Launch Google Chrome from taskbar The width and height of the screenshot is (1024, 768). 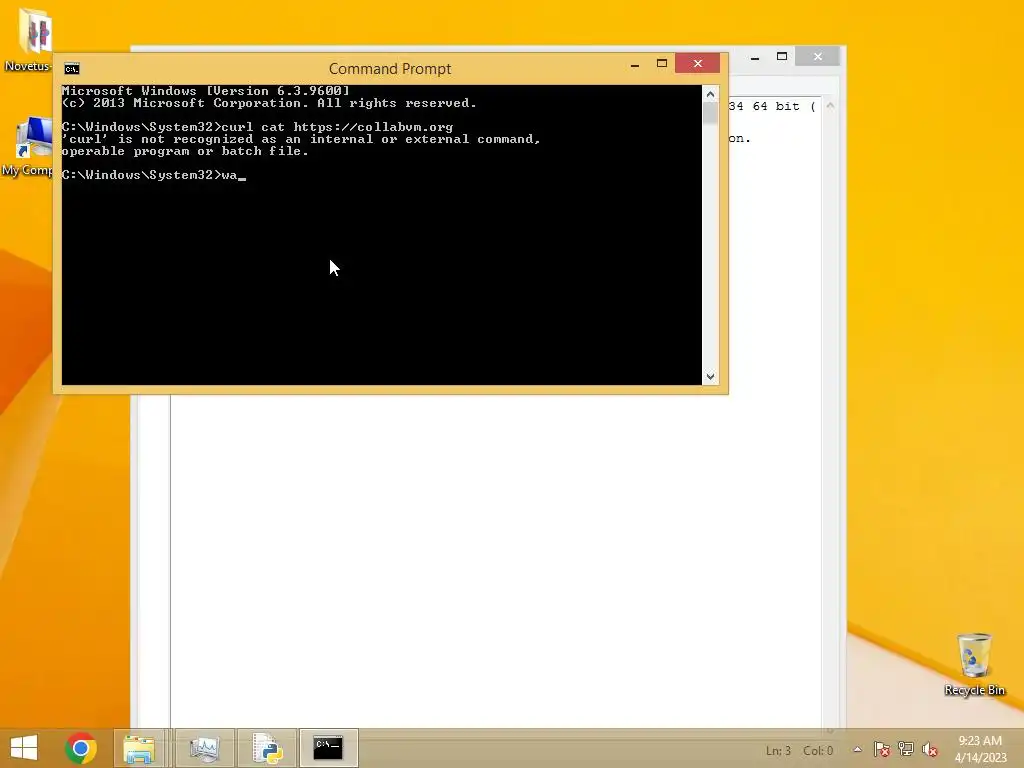point(81,748)
